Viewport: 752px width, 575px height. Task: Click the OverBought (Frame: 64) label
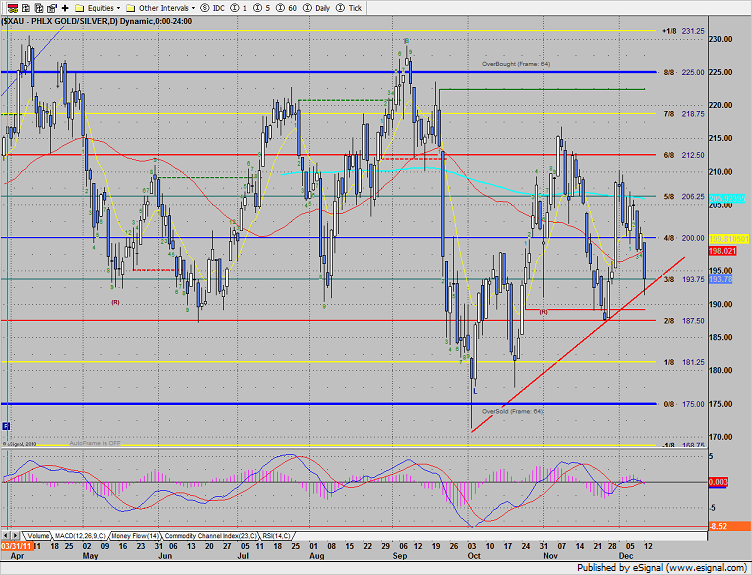516,64
